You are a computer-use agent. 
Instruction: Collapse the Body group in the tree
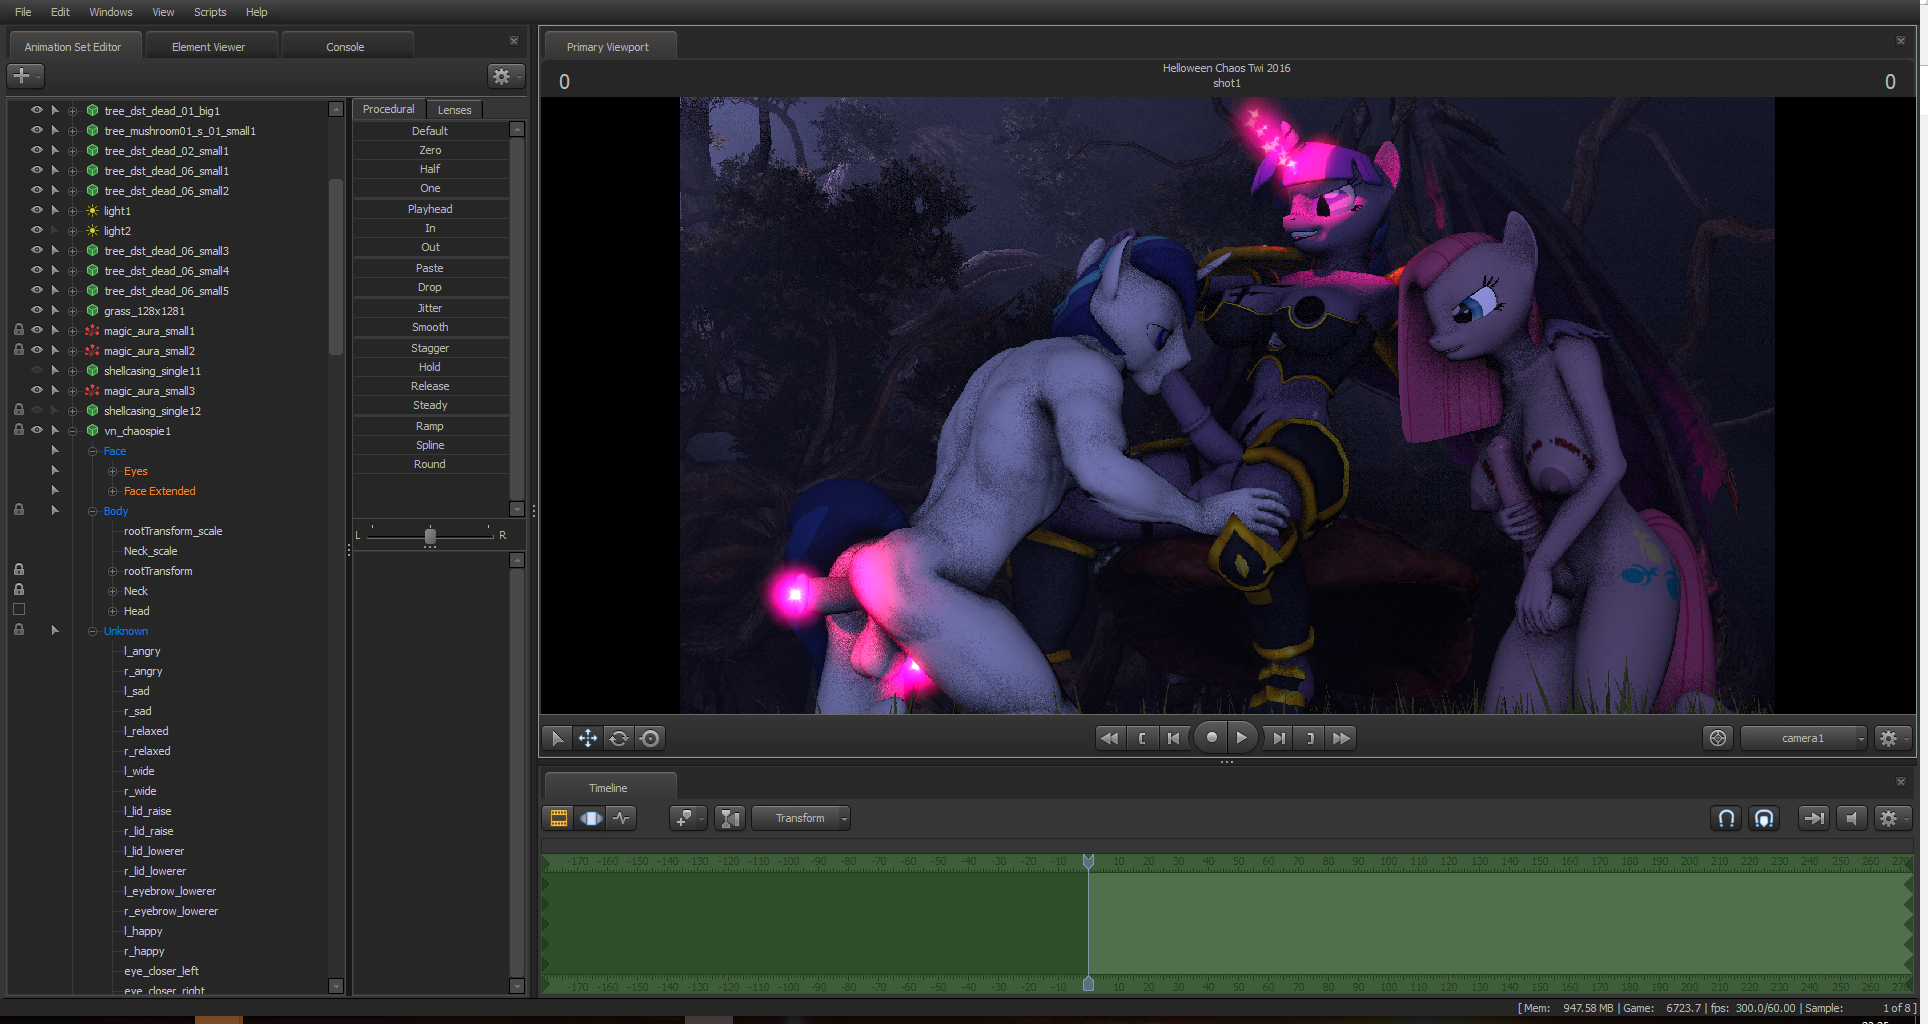[x=92, y=511]
